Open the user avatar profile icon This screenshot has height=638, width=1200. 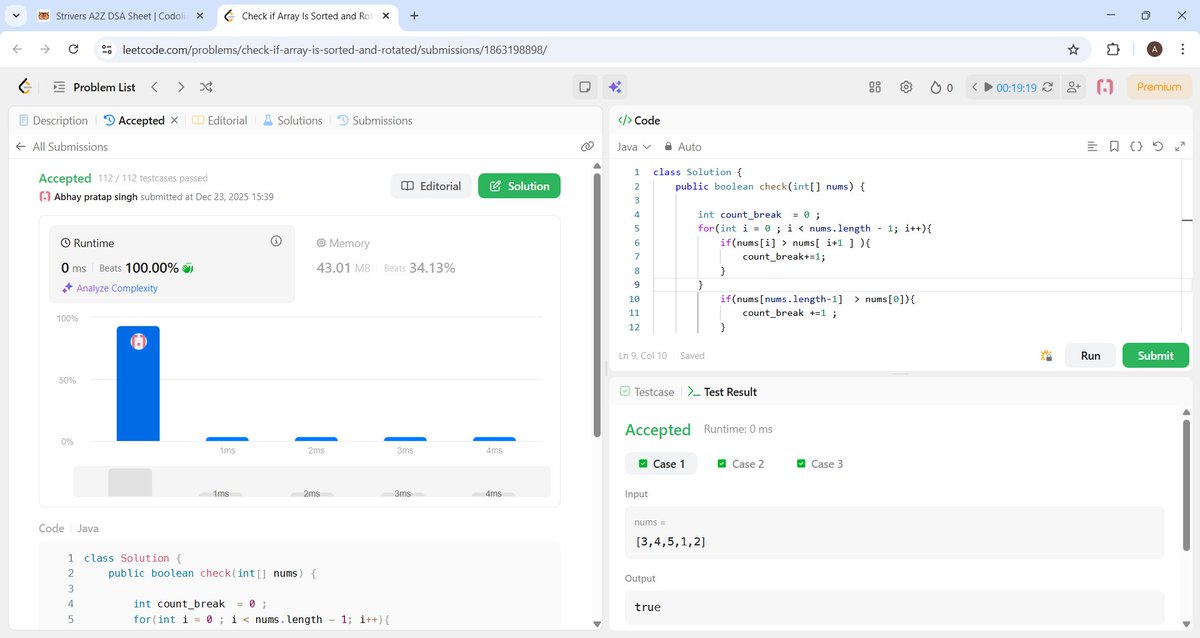1105,87
